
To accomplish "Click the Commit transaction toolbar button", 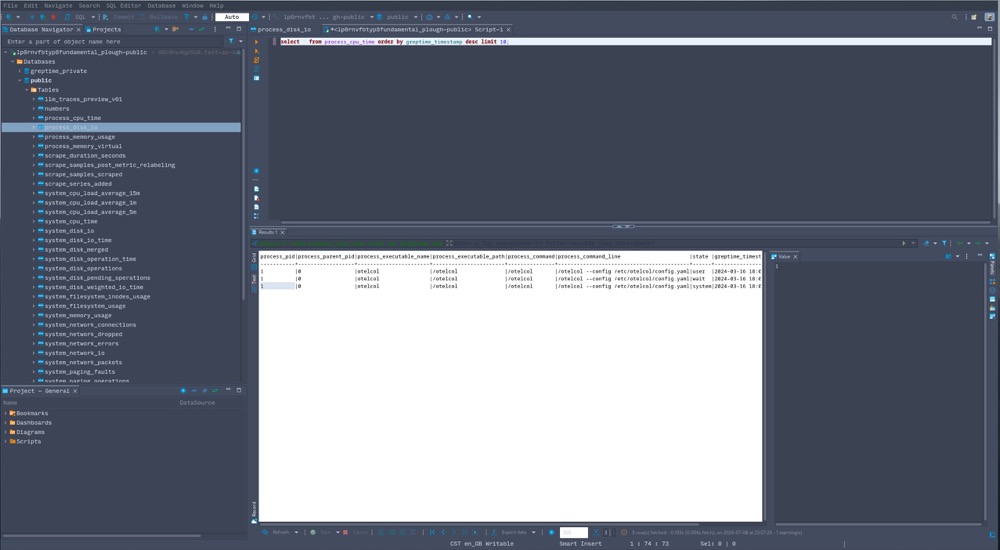I will tap(122, 17).
